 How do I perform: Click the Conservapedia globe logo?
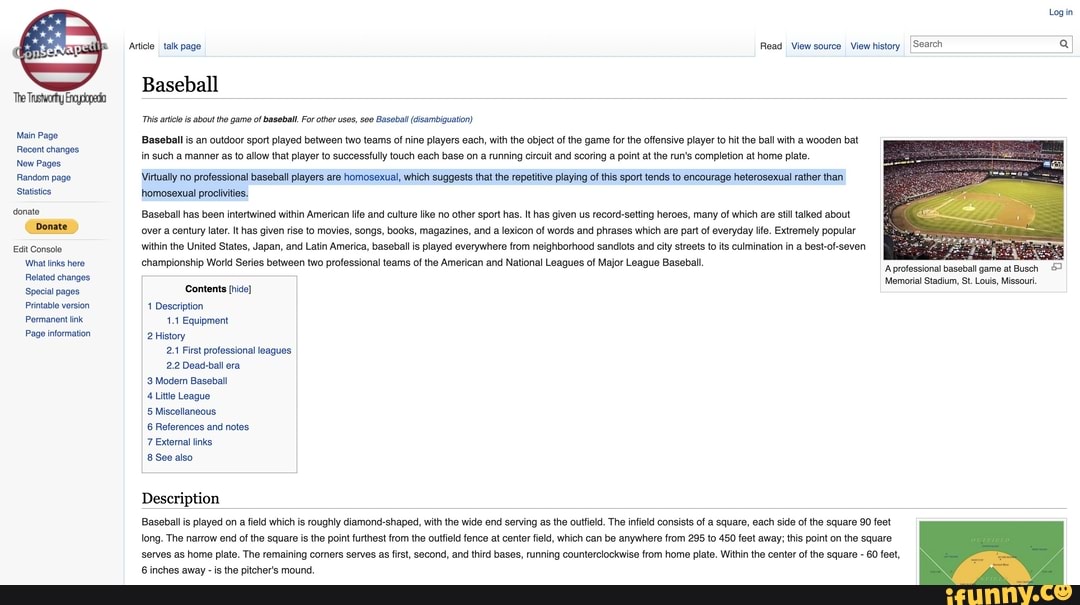[x=60, y=50]
